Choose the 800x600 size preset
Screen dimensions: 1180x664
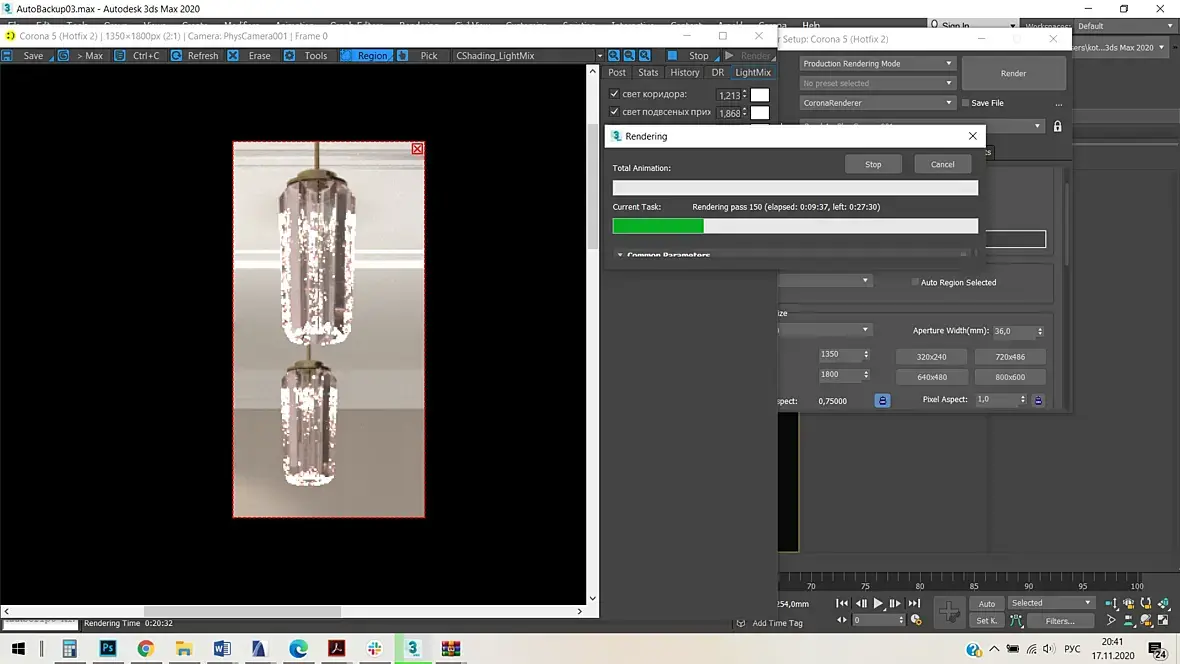(1010, 377)
